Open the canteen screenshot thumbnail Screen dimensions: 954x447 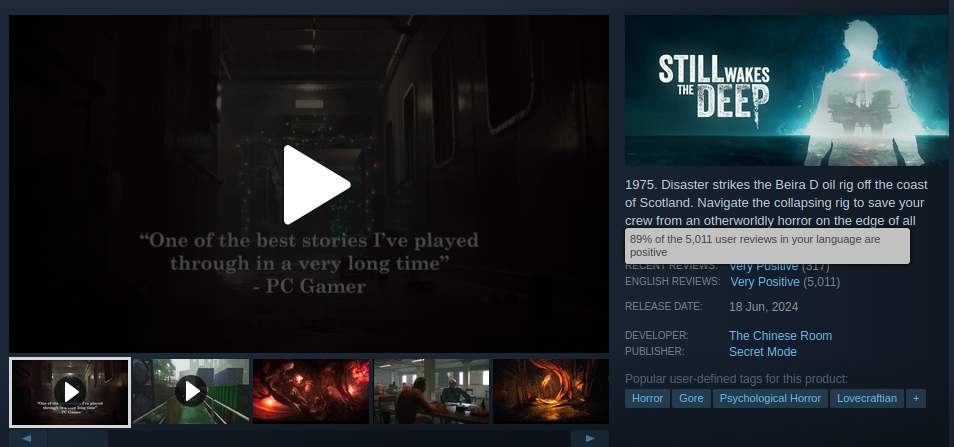click(431, 391)
